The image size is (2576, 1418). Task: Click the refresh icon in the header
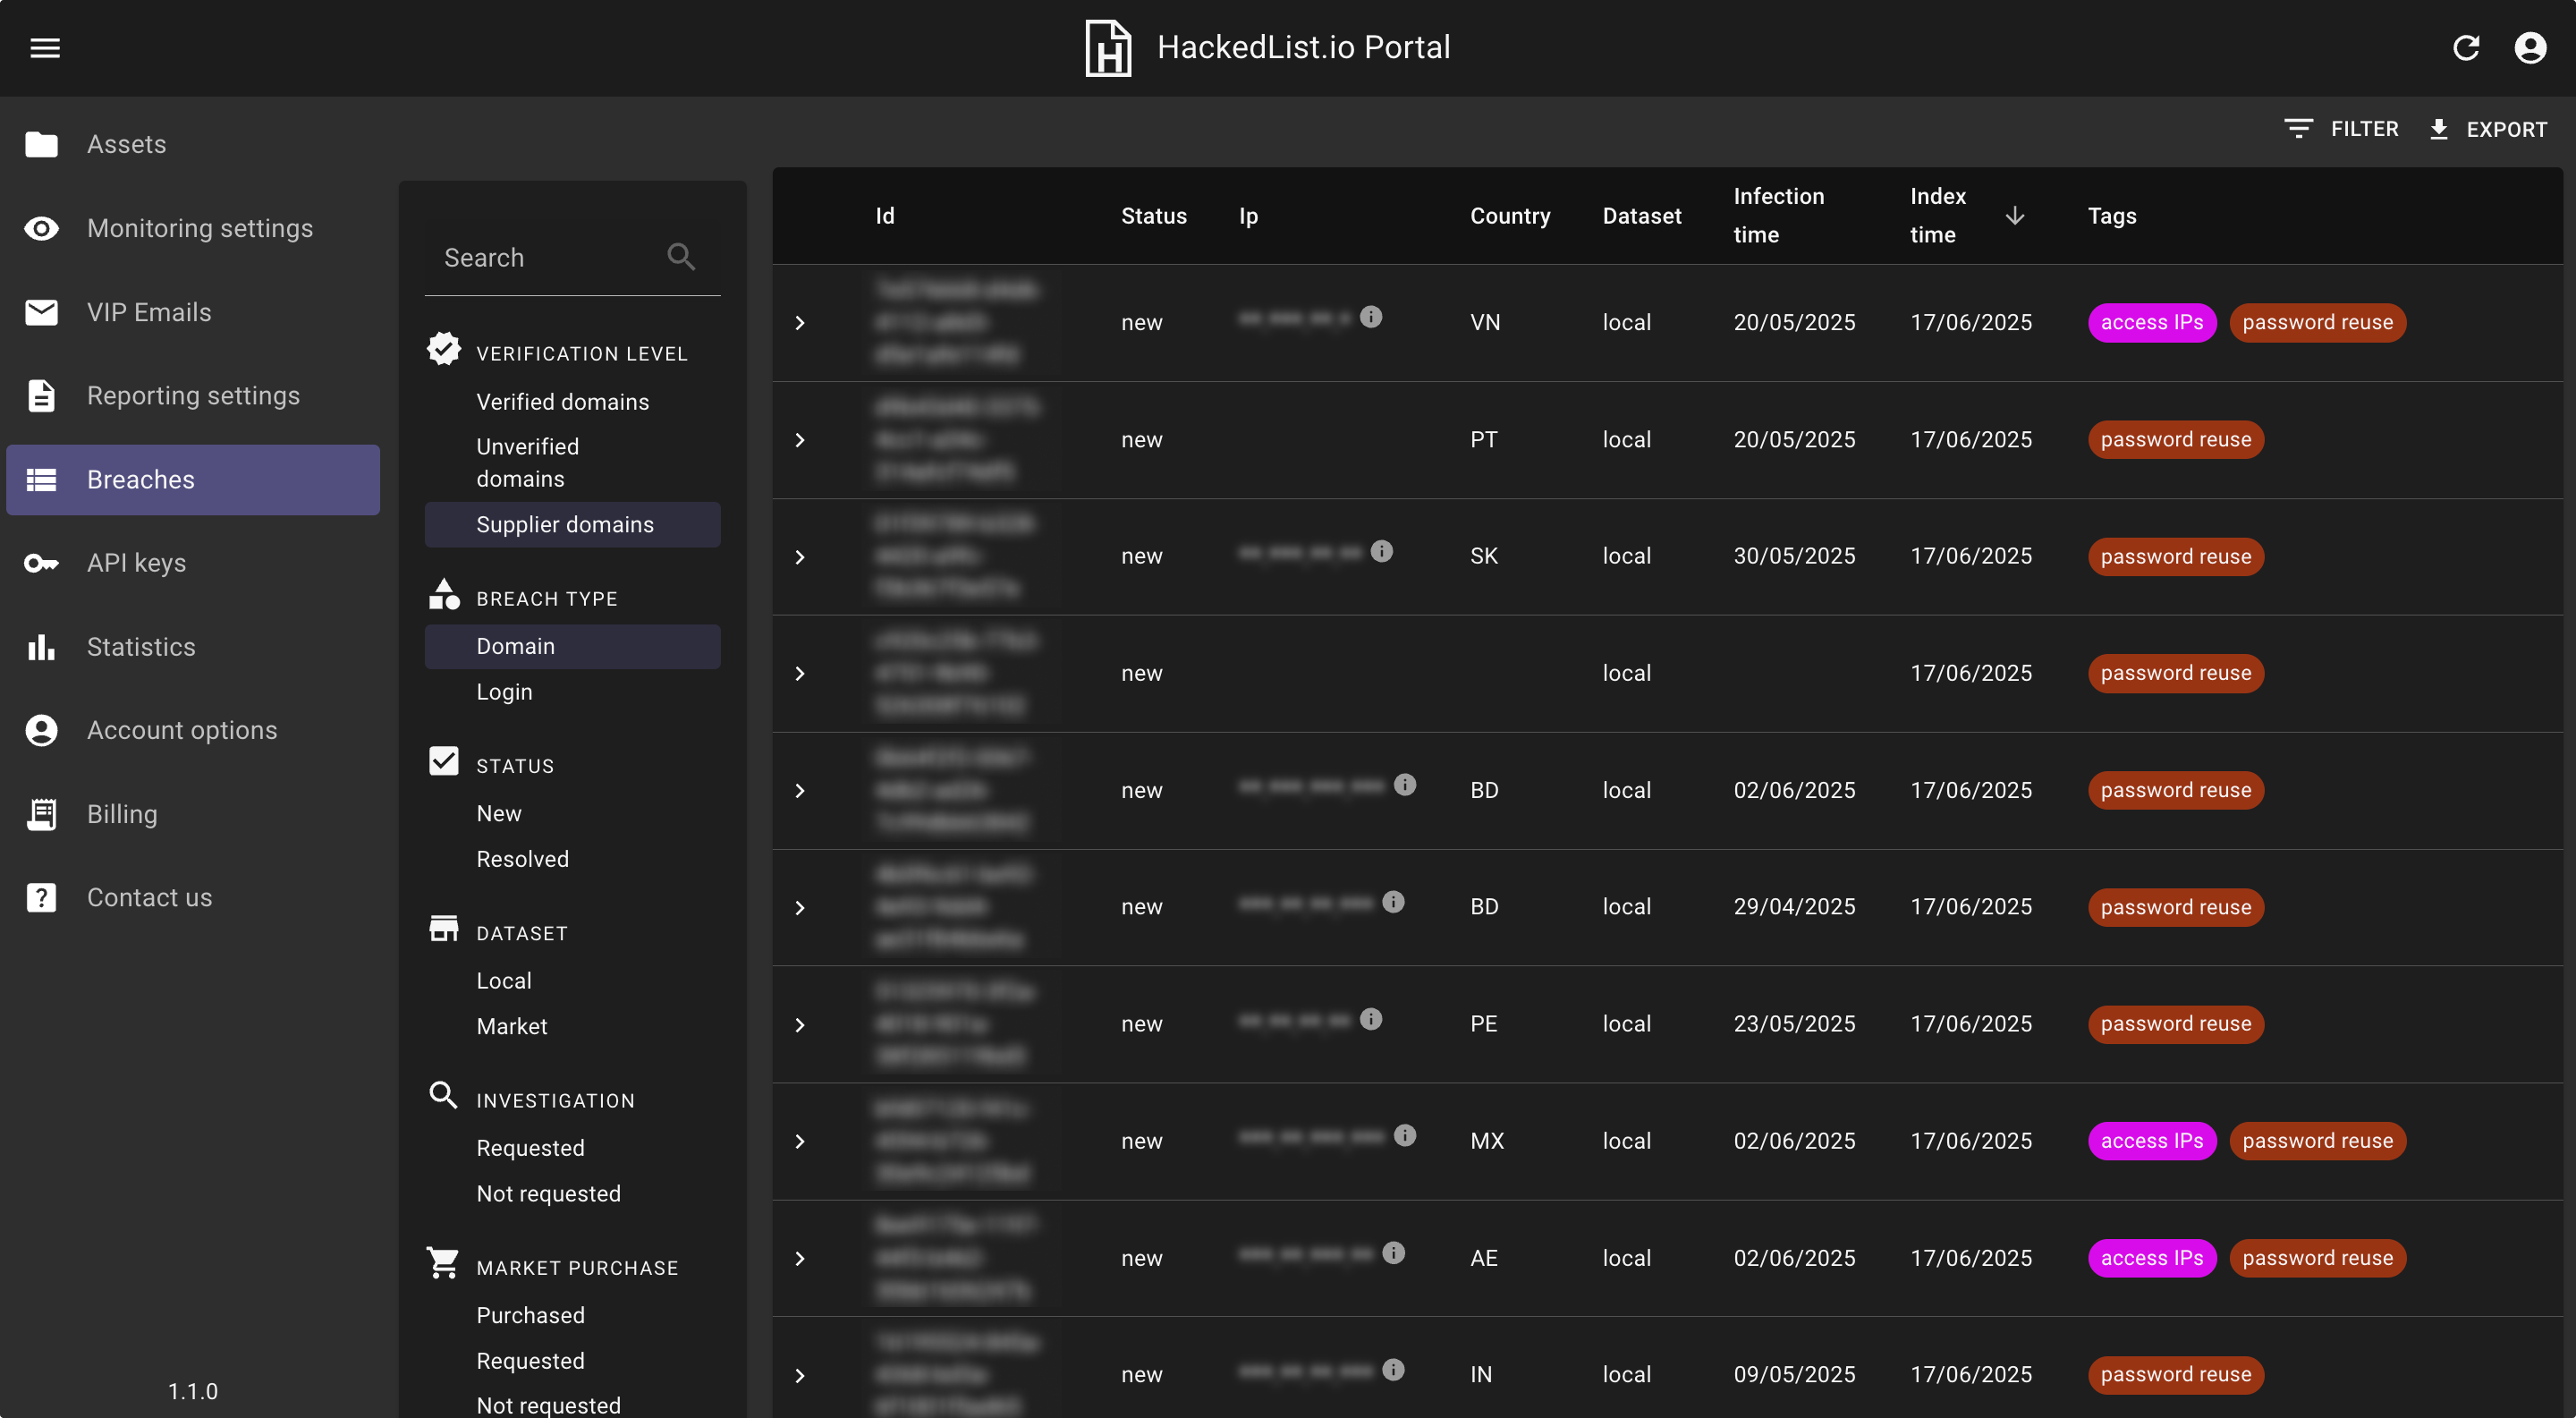click(2467, 47)
